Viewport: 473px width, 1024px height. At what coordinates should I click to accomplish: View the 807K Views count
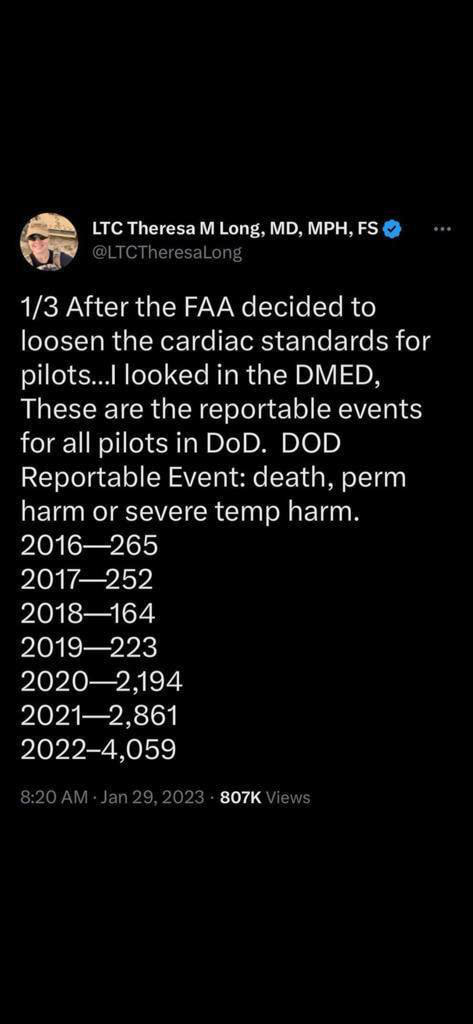tap(266, 797)
